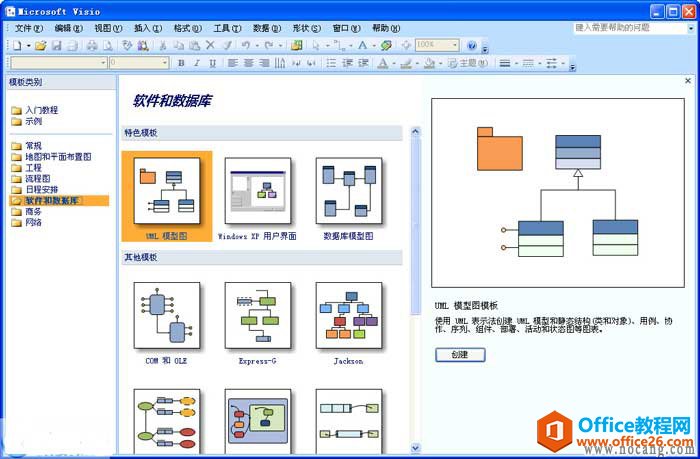Click the Save disk icon
This screenshot has width=700, height=459.
coord(56,46)
